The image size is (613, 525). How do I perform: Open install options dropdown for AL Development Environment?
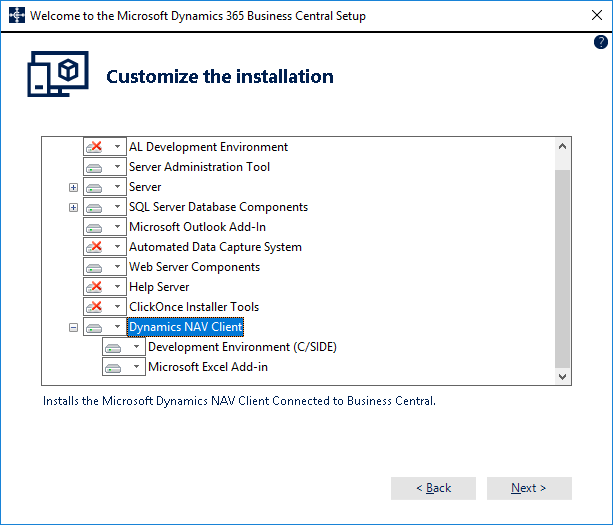pos(117,147)
